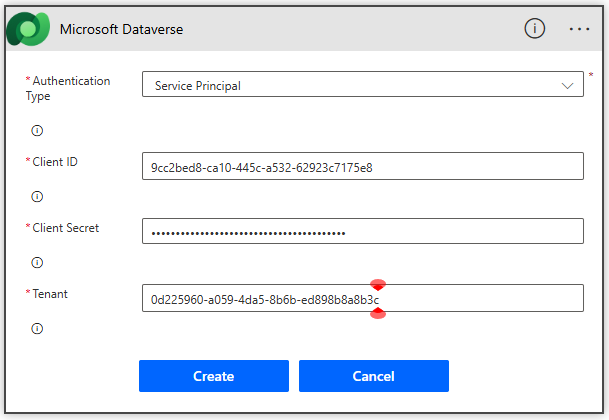
Task: Show info tooltip below Authentication Type
Action: point(37,131)
